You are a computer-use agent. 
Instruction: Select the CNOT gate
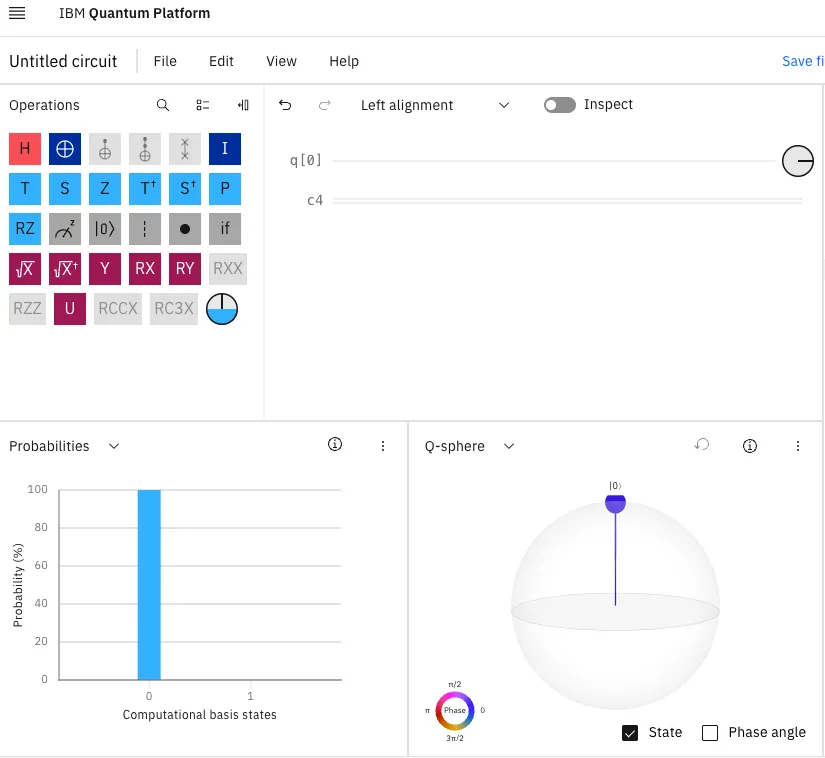point(64,148)
